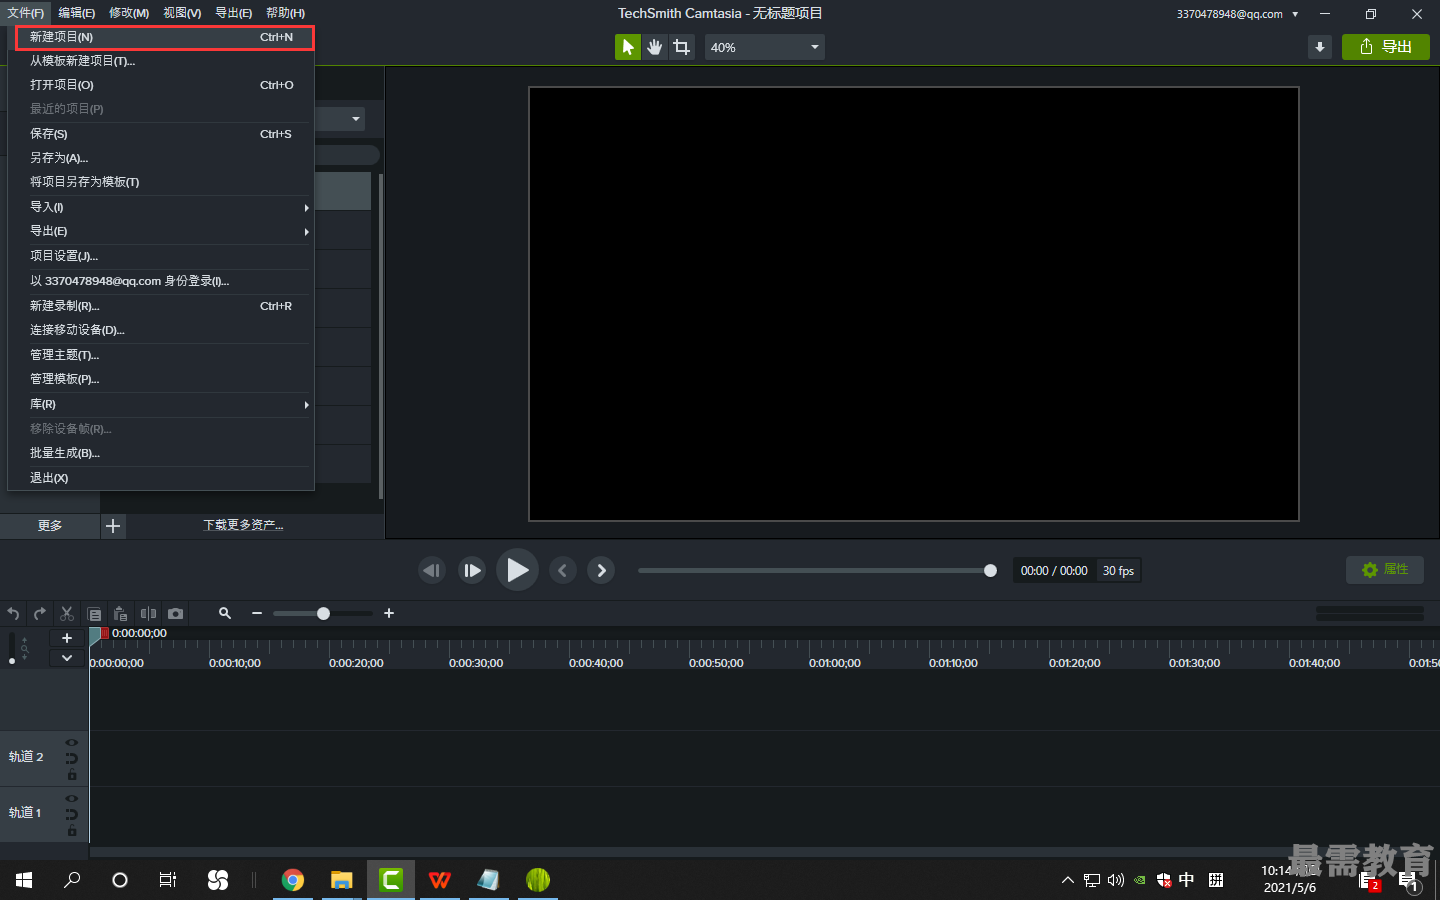Image resolution: width=1440 pixels, height=900 pixels.
Task: Enable the crop tool
Action: pos(682,47)
